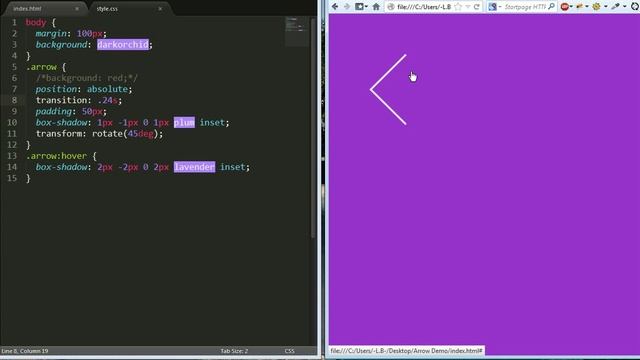Open the URL history dropdown arrow
Viewport: 640px width, 360px height.
pyautogui.click(x=468, y=7)
